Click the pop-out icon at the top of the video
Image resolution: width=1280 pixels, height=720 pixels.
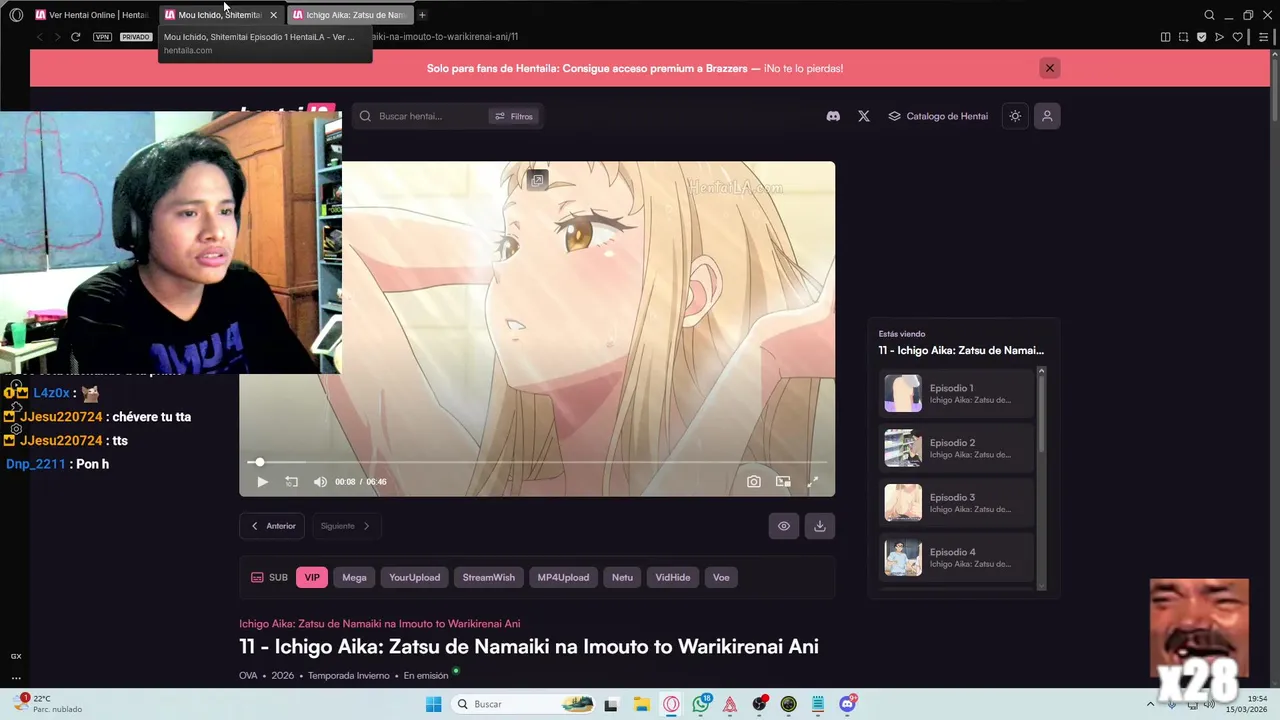click(x=537, y=180)
